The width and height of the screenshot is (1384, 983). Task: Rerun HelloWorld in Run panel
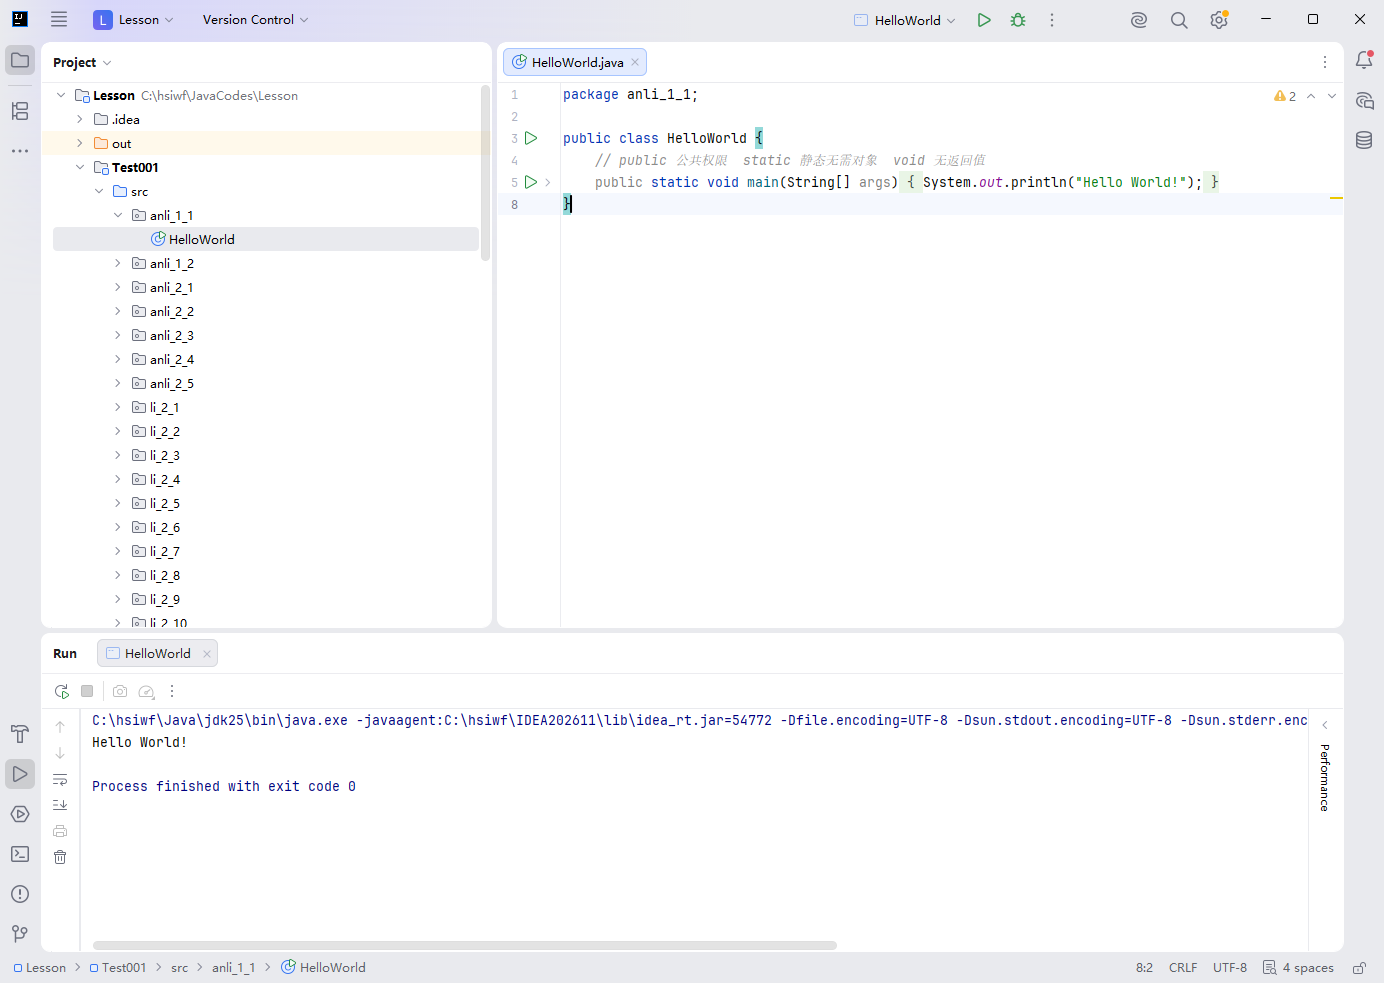(61, 691)
